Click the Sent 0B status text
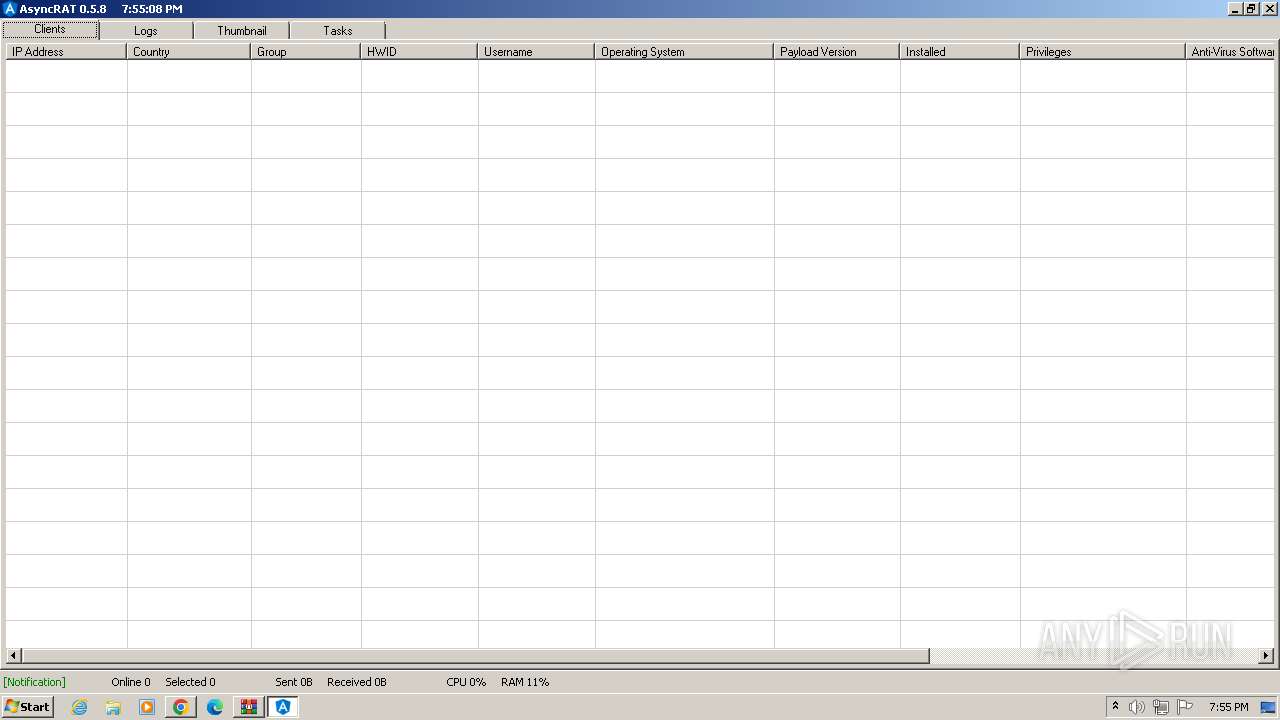The height and width of the screenshot is (720, 1280). pyautogui.click(x=294, y=682)
